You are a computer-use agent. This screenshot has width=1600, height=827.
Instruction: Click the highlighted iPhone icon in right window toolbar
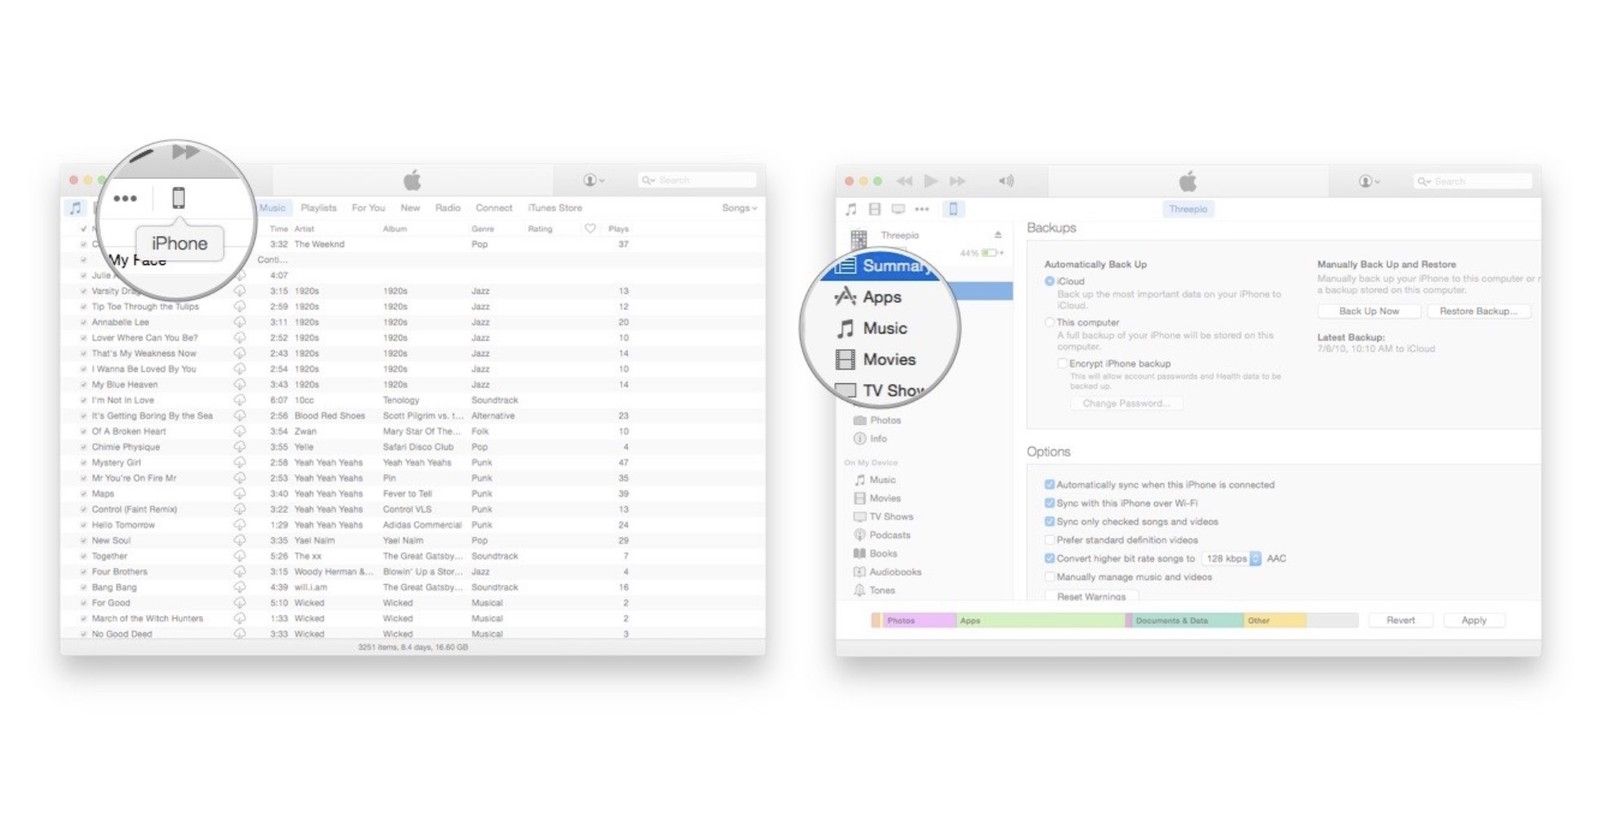[x=953, y=209]
